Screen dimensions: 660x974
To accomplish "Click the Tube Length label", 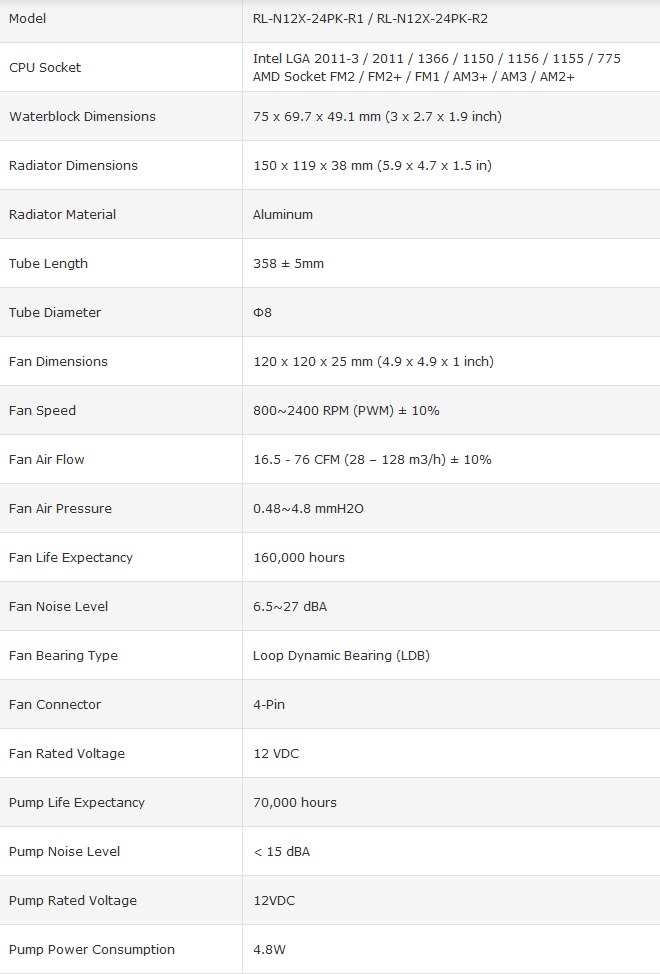I will [48, 264].
